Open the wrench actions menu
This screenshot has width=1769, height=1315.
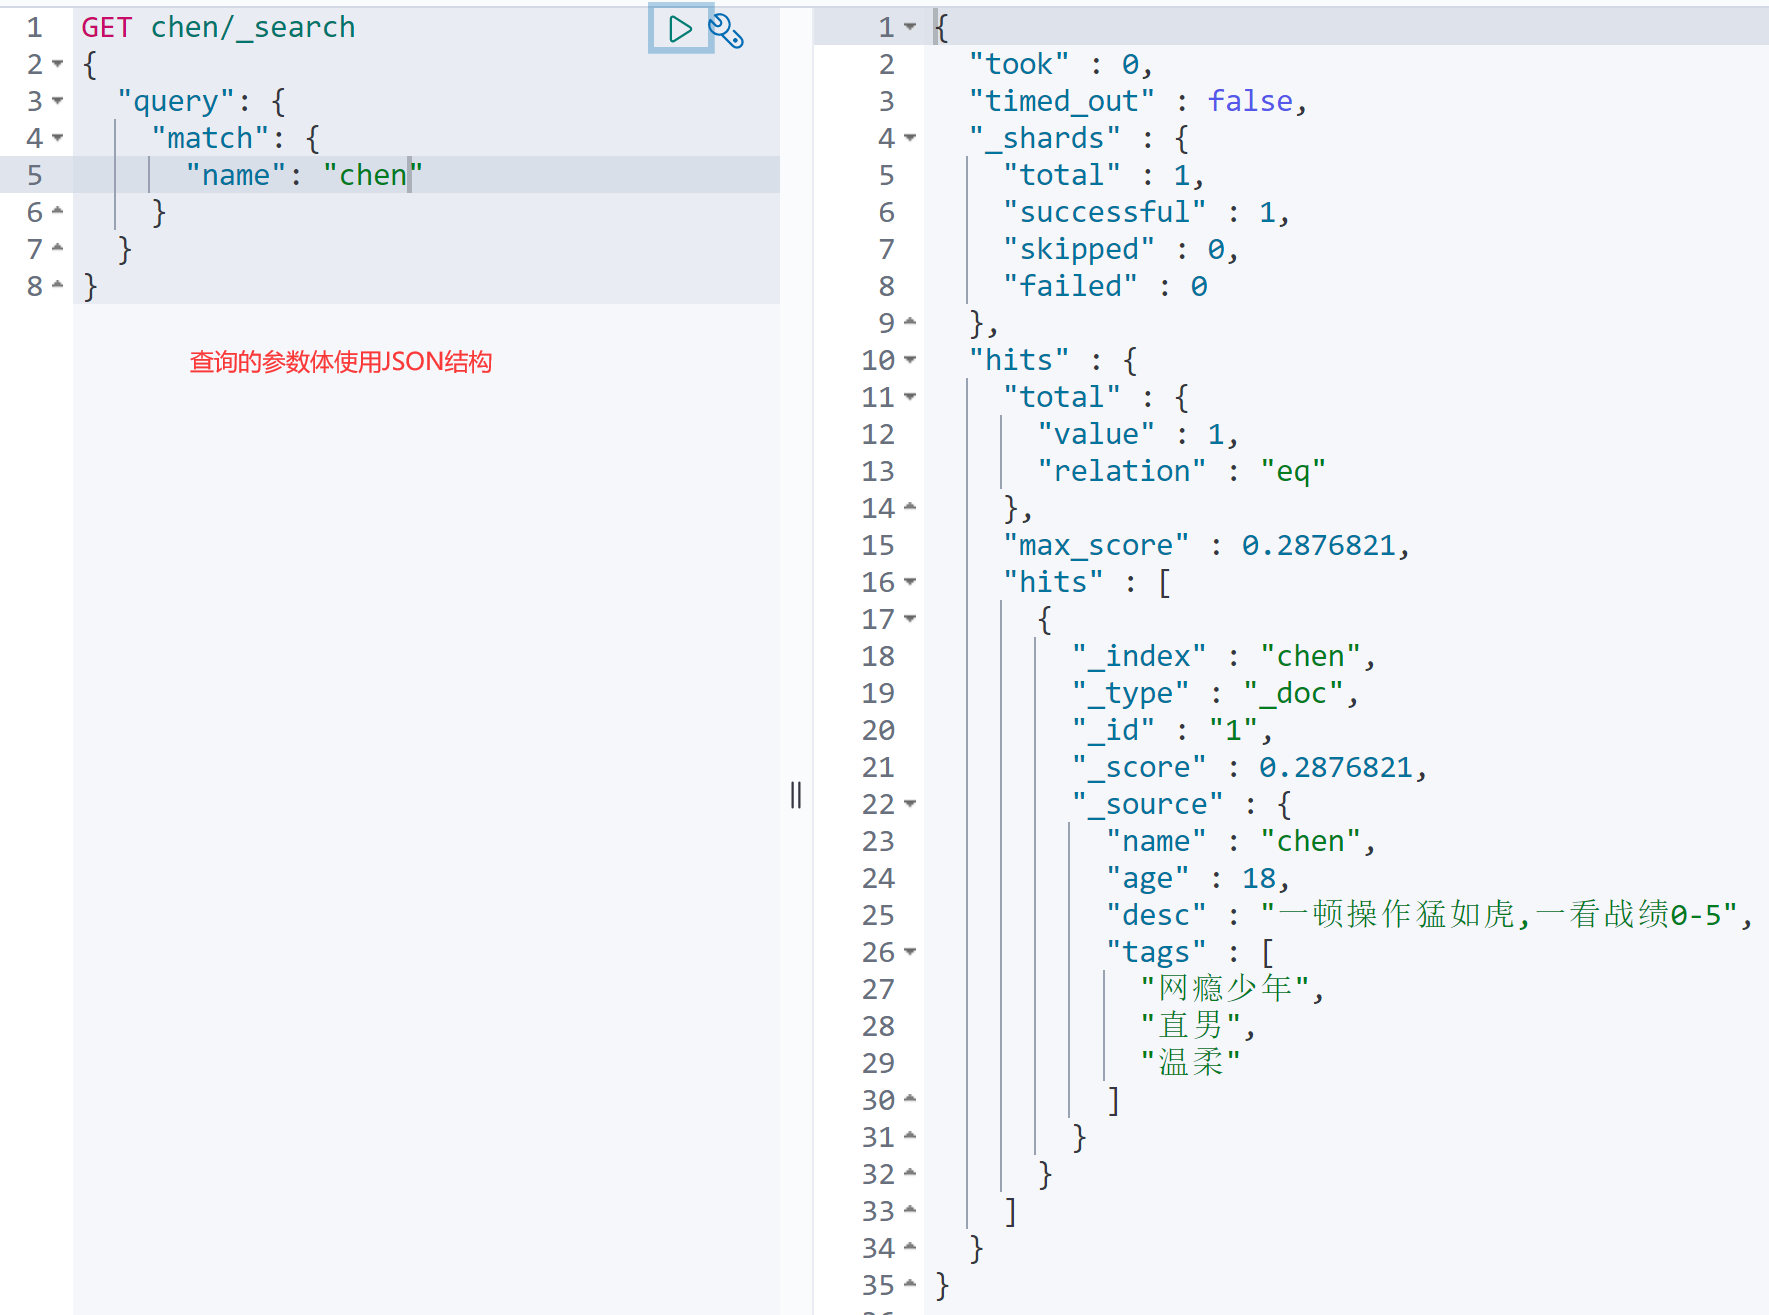[726, 31]
